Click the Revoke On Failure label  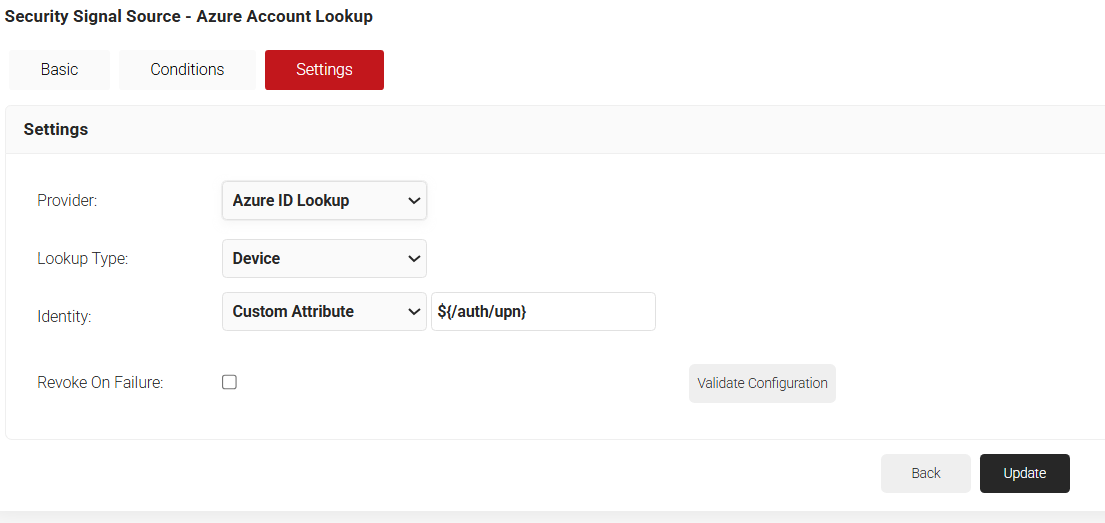(x=100, y=382)
